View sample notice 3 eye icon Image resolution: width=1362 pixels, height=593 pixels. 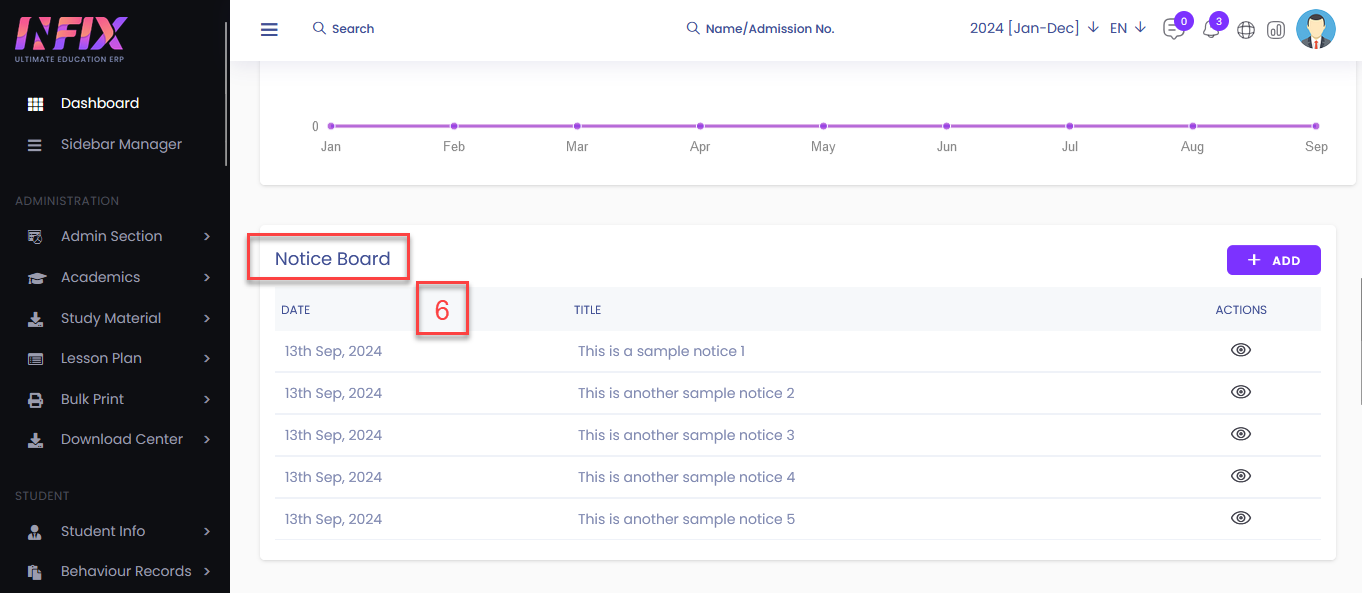[x=1241, y=434]
